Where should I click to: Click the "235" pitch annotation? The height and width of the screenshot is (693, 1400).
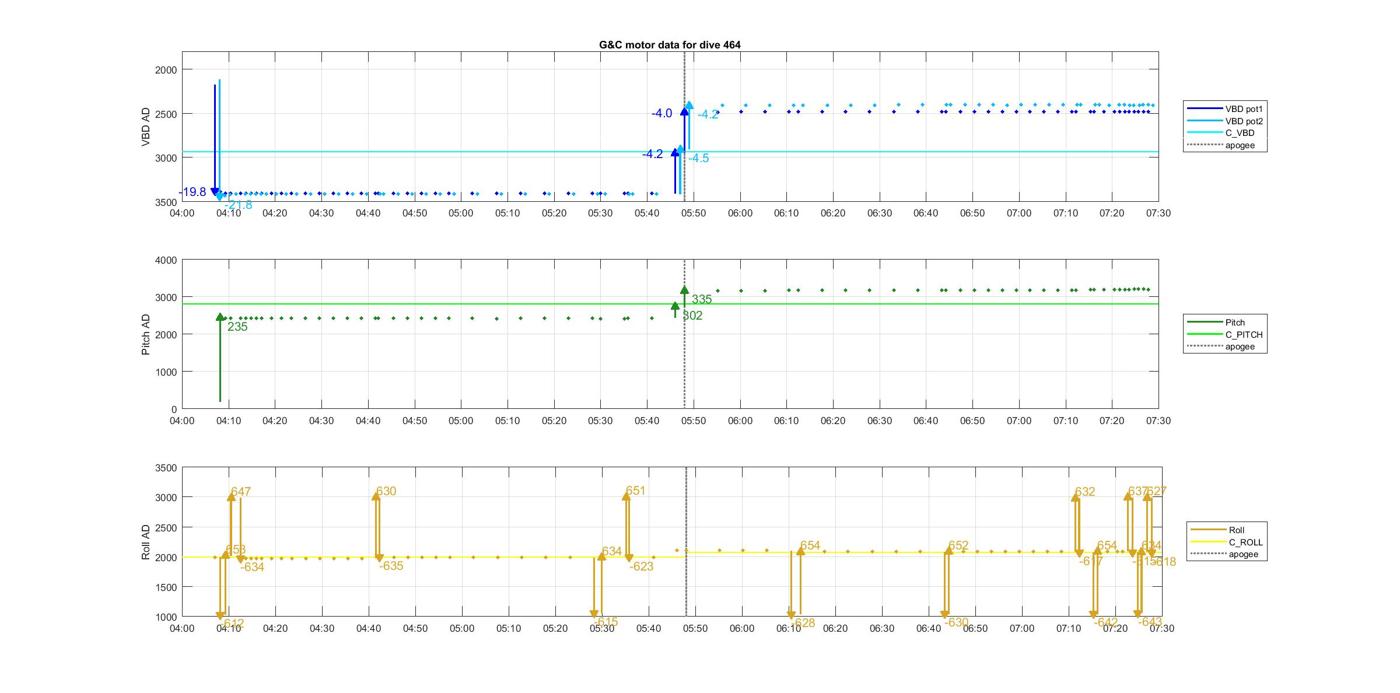(x=237, y=327)
